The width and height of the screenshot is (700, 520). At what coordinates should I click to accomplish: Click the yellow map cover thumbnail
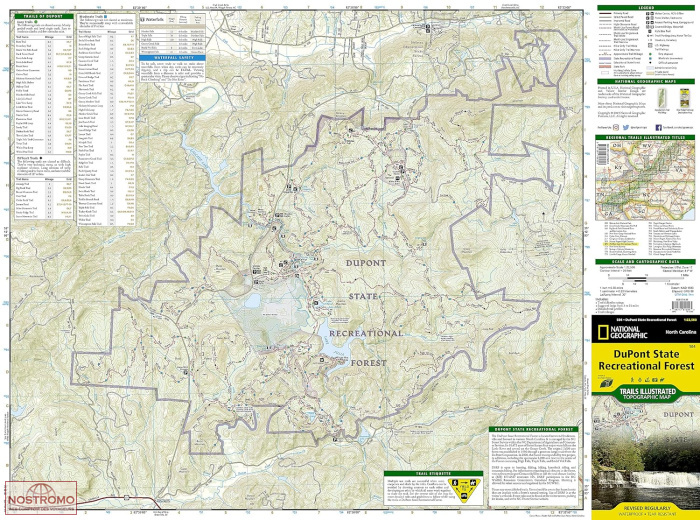[684, 98]
